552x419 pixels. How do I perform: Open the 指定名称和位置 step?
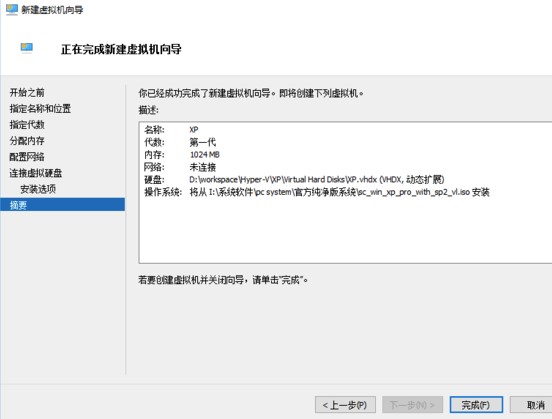pyautogui.click(x=40, y=108)
